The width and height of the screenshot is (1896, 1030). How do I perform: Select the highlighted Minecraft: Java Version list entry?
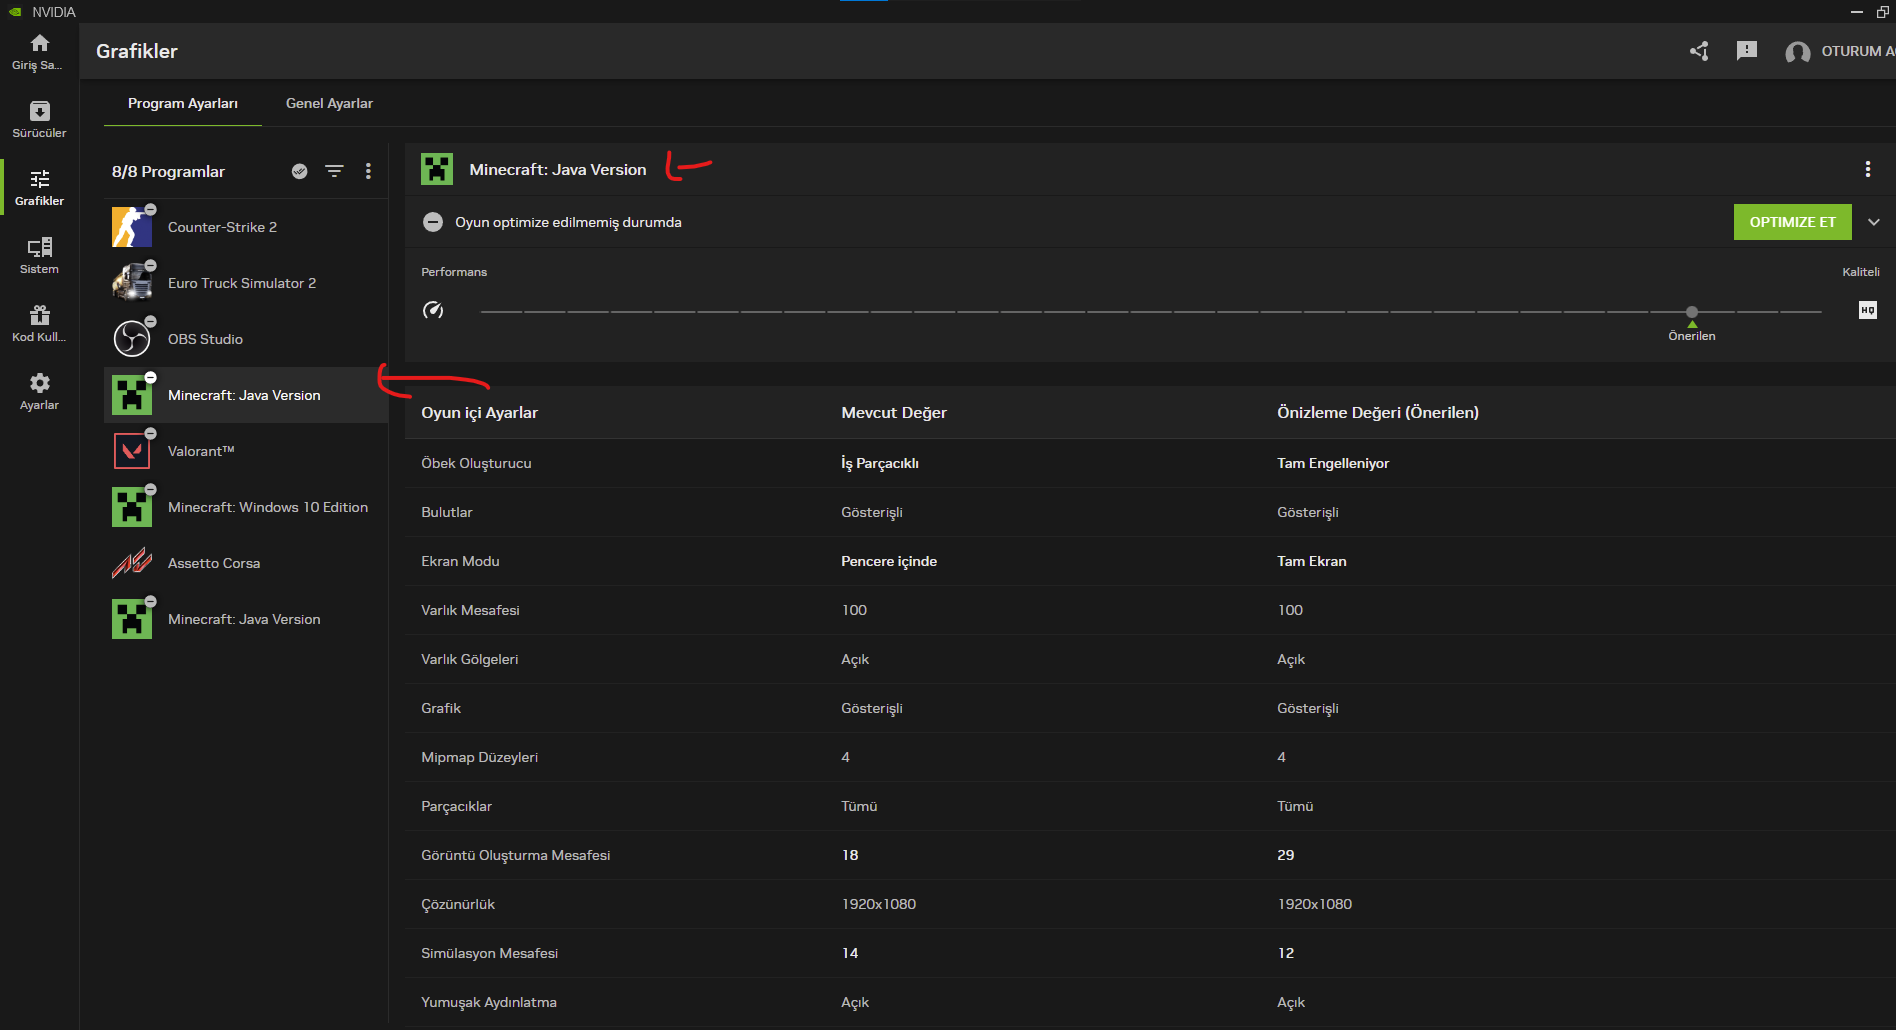(x=246, y=395)
